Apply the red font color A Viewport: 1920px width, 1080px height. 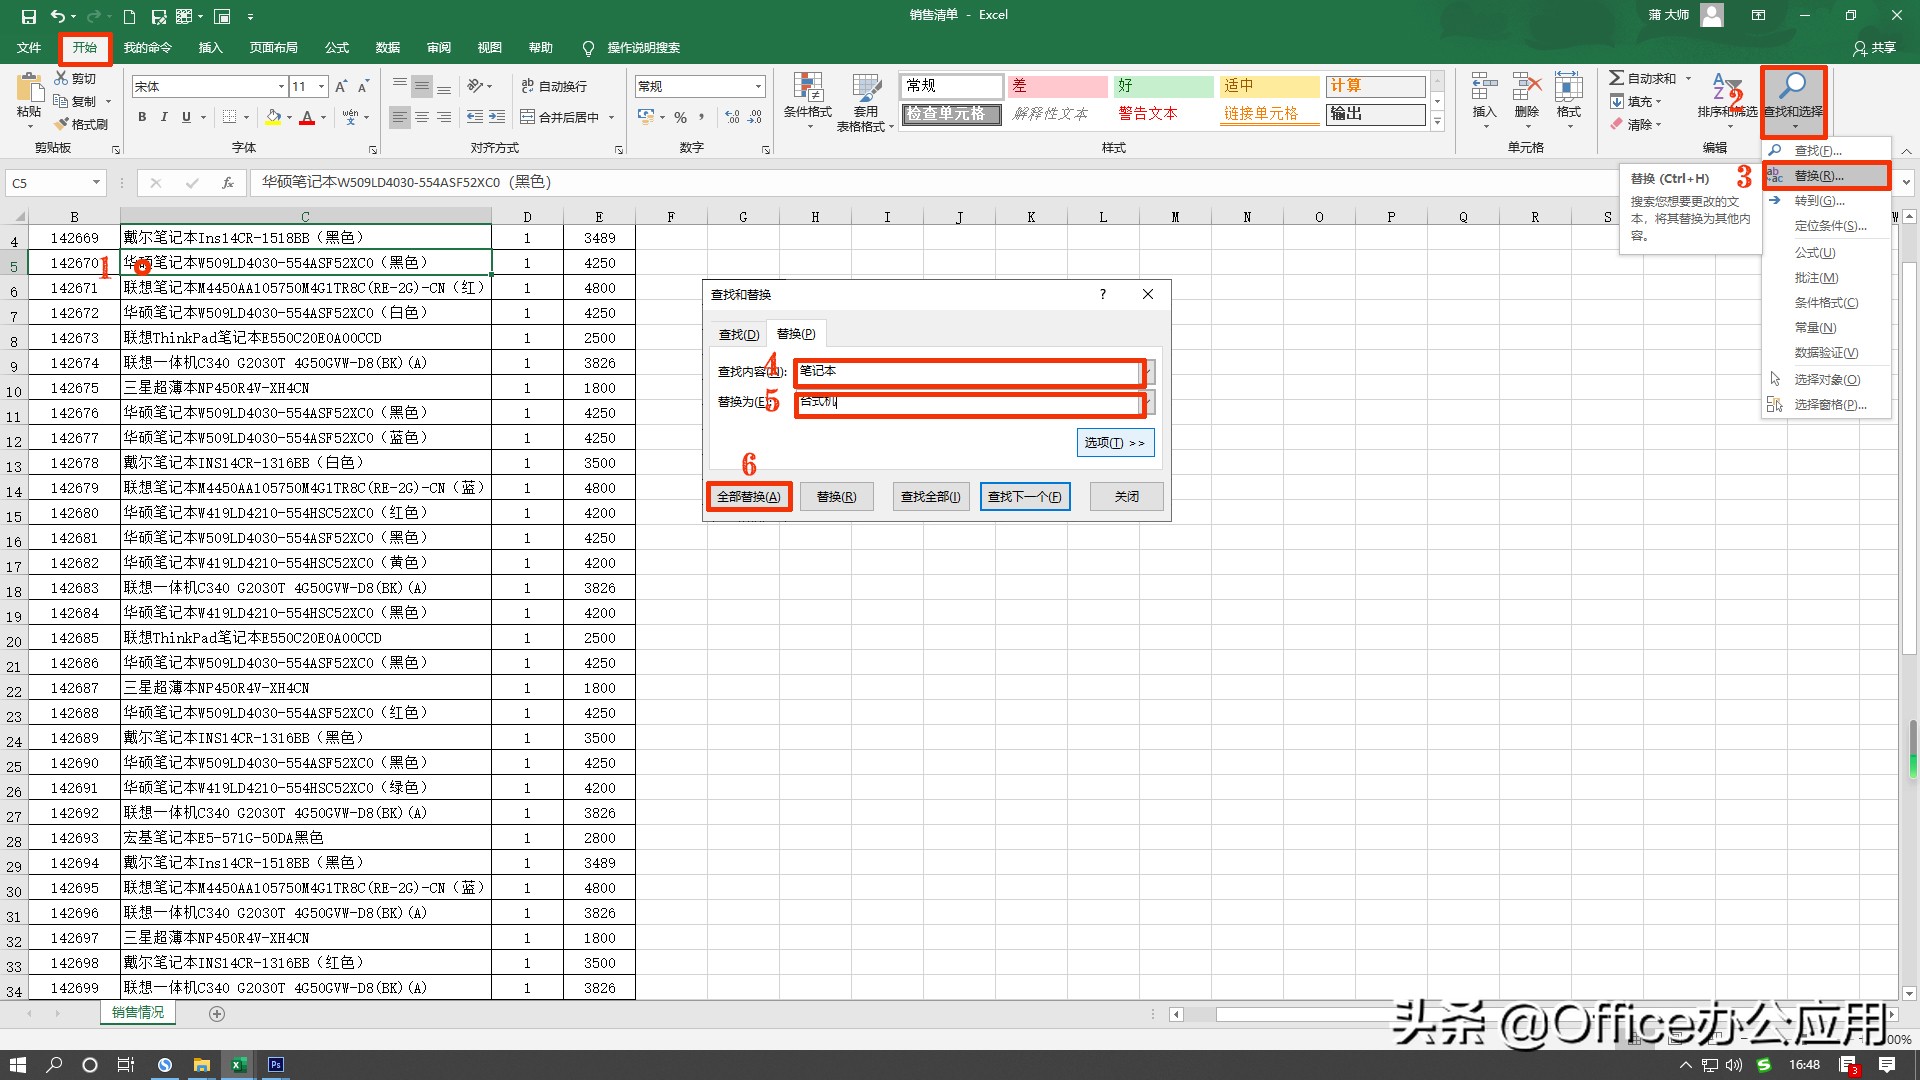click(307, 117)
